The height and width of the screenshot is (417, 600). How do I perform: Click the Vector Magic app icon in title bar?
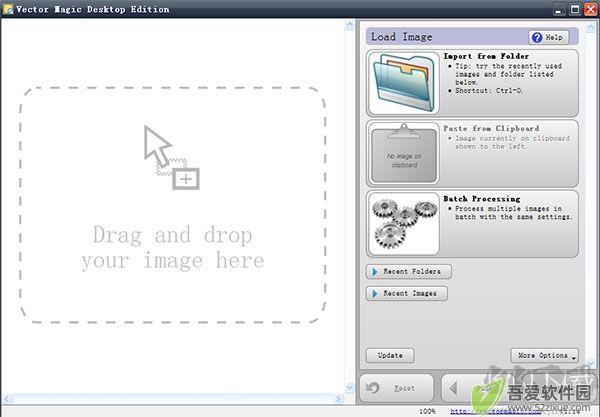point(7,9)
